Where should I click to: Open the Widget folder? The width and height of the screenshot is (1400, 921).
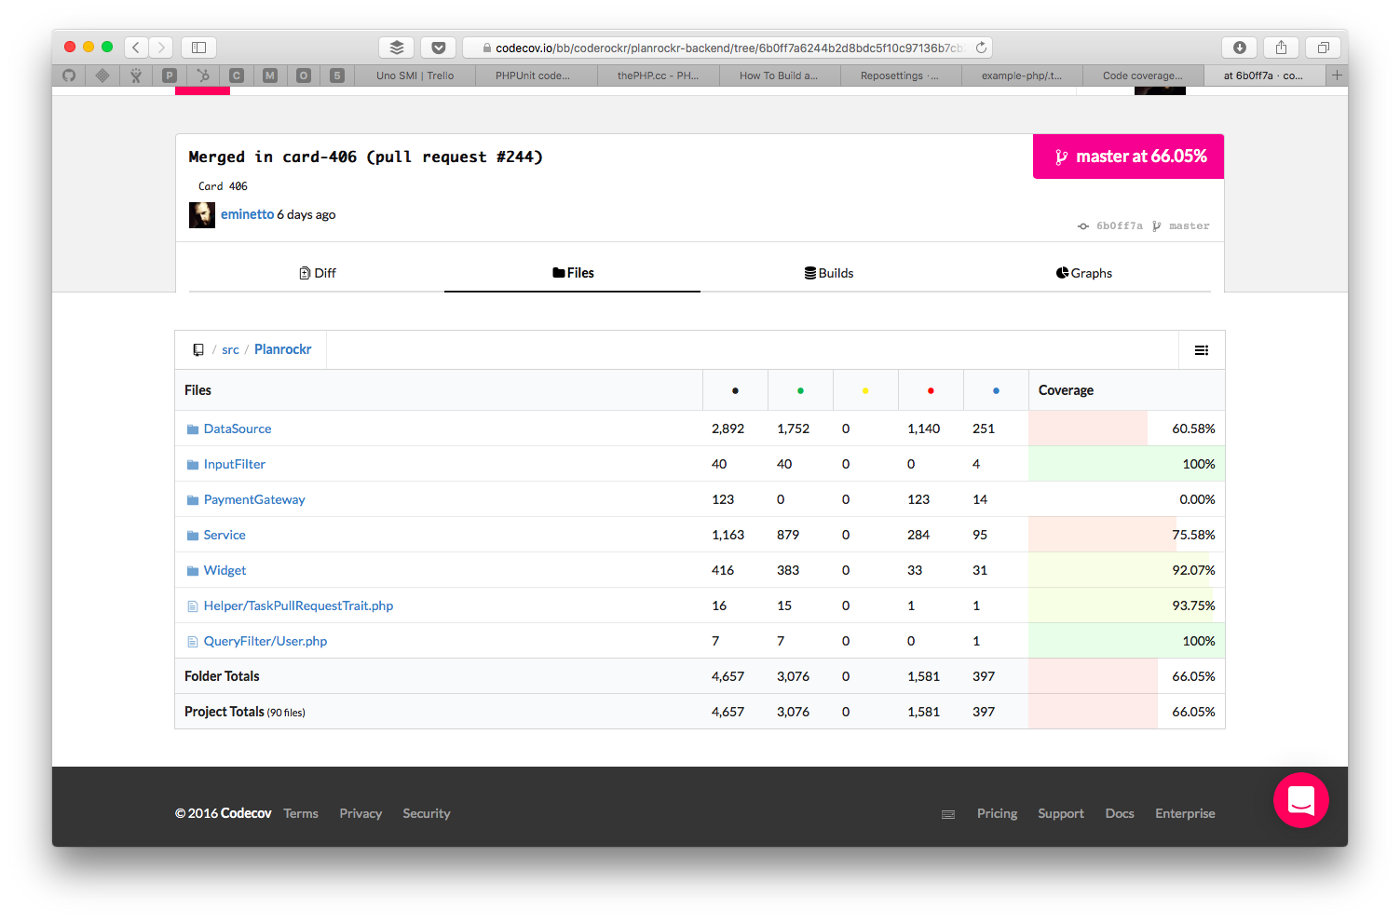tap(224, 570)
